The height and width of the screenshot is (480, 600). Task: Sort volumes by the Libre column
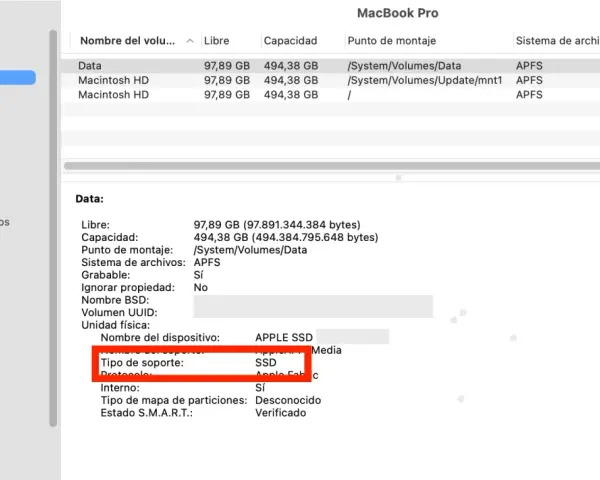point(217,41)
